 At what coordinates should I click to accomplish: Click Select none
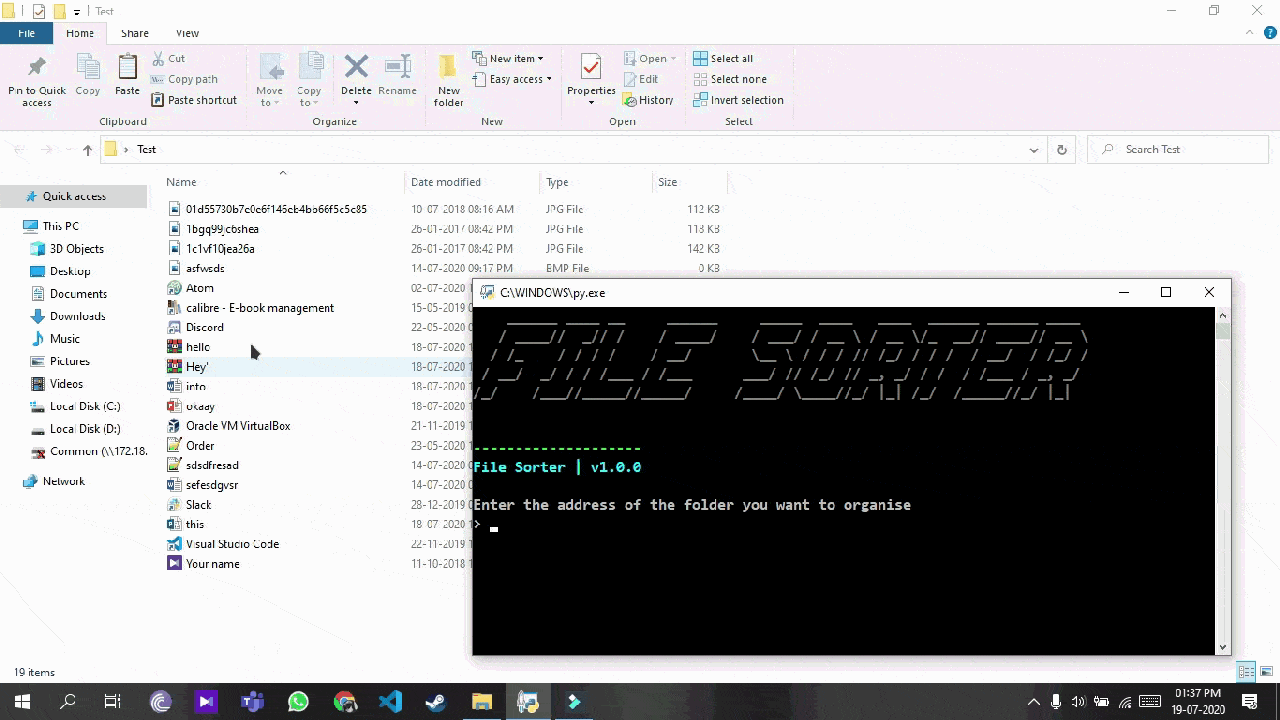[730, 79]
